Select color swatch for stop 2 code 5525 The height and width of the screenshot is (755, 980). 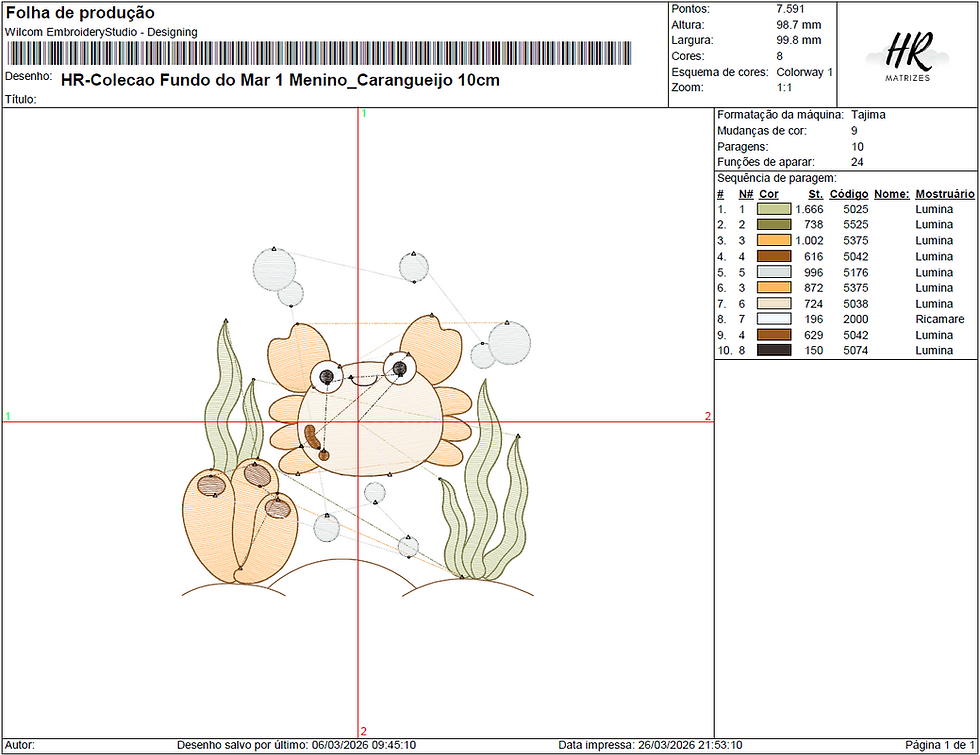(x=774, y=225)
